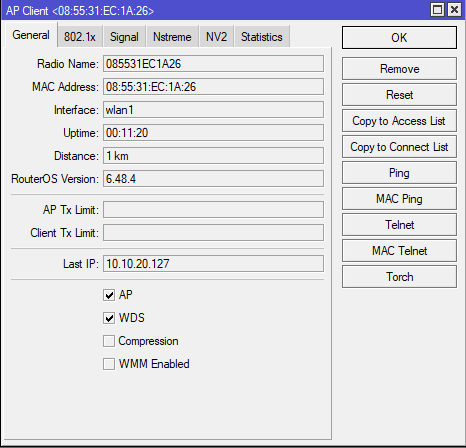Launch MAC Telnet
The height and width of the screenshot is (448, 466).
[x=399, y=251]
